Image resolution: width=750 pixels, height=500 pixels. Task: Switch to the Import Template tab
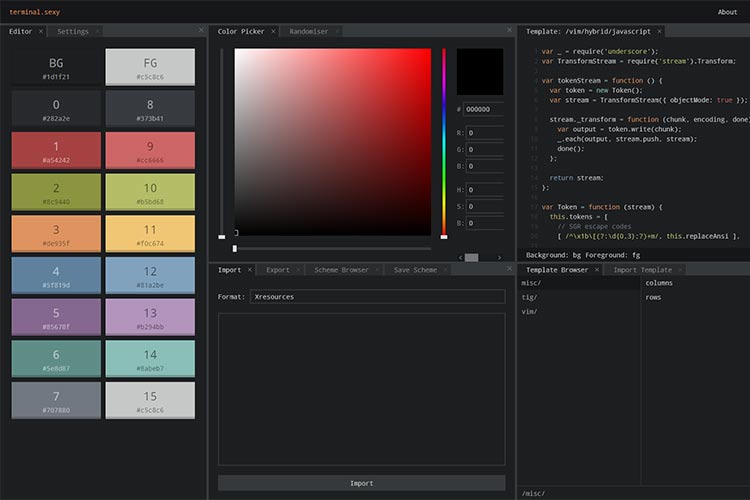click(x=642, y=270)
